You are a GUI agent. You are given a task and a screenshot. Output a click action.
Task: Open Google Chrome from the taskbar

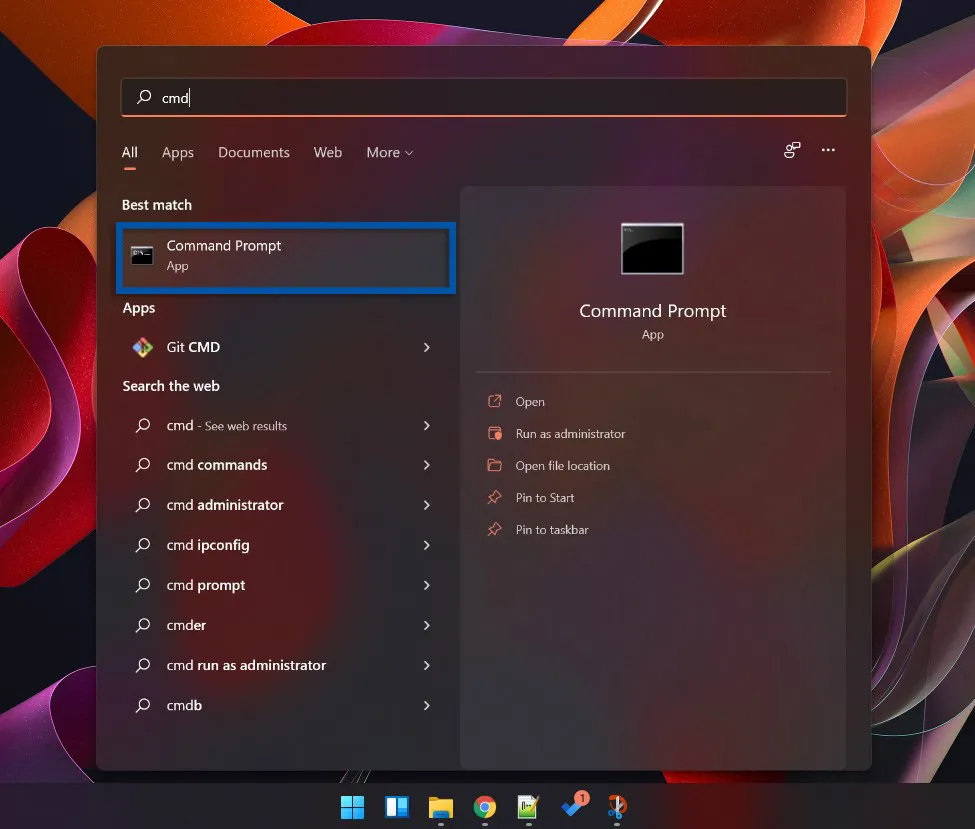484,807
